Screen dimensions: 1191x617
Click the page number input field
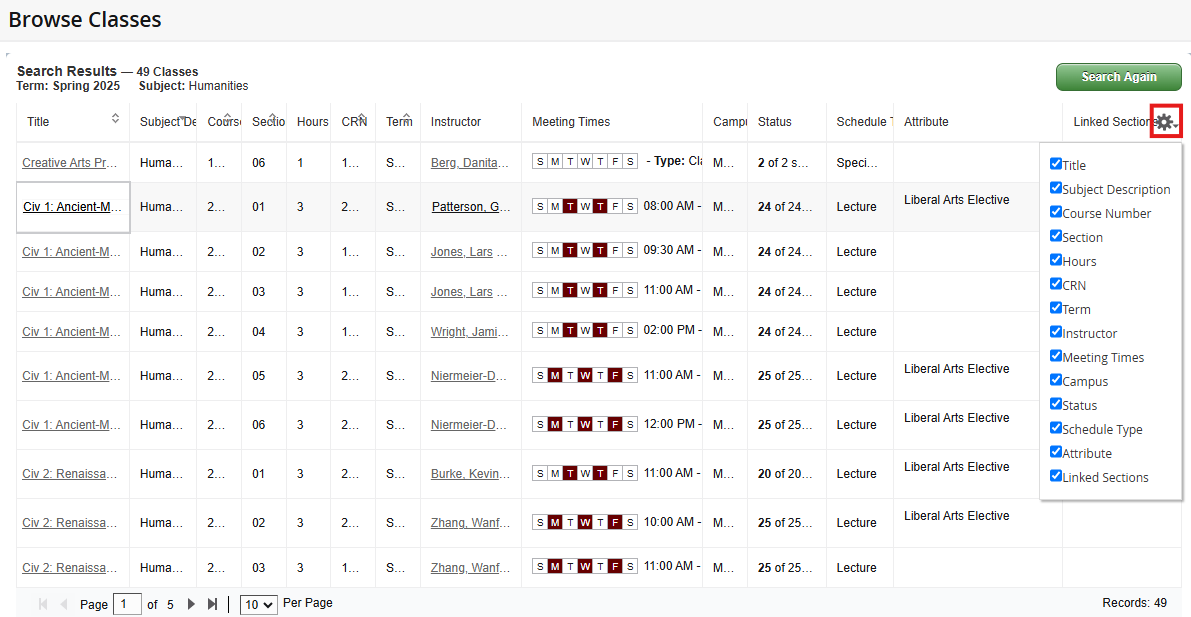coord(127,605)
